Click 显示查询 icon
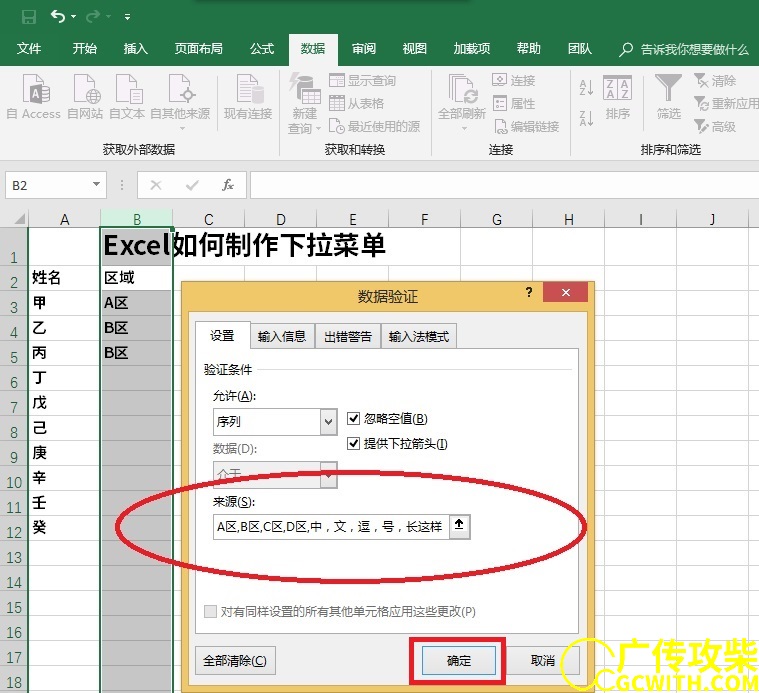The height and width of the screenshot is (693, 759). click(x=362, y=80)
